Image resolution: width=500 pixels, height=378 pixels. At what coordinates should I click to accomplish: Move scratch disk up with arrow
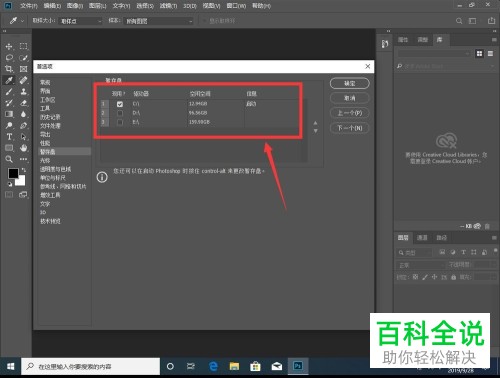[315, 123]
